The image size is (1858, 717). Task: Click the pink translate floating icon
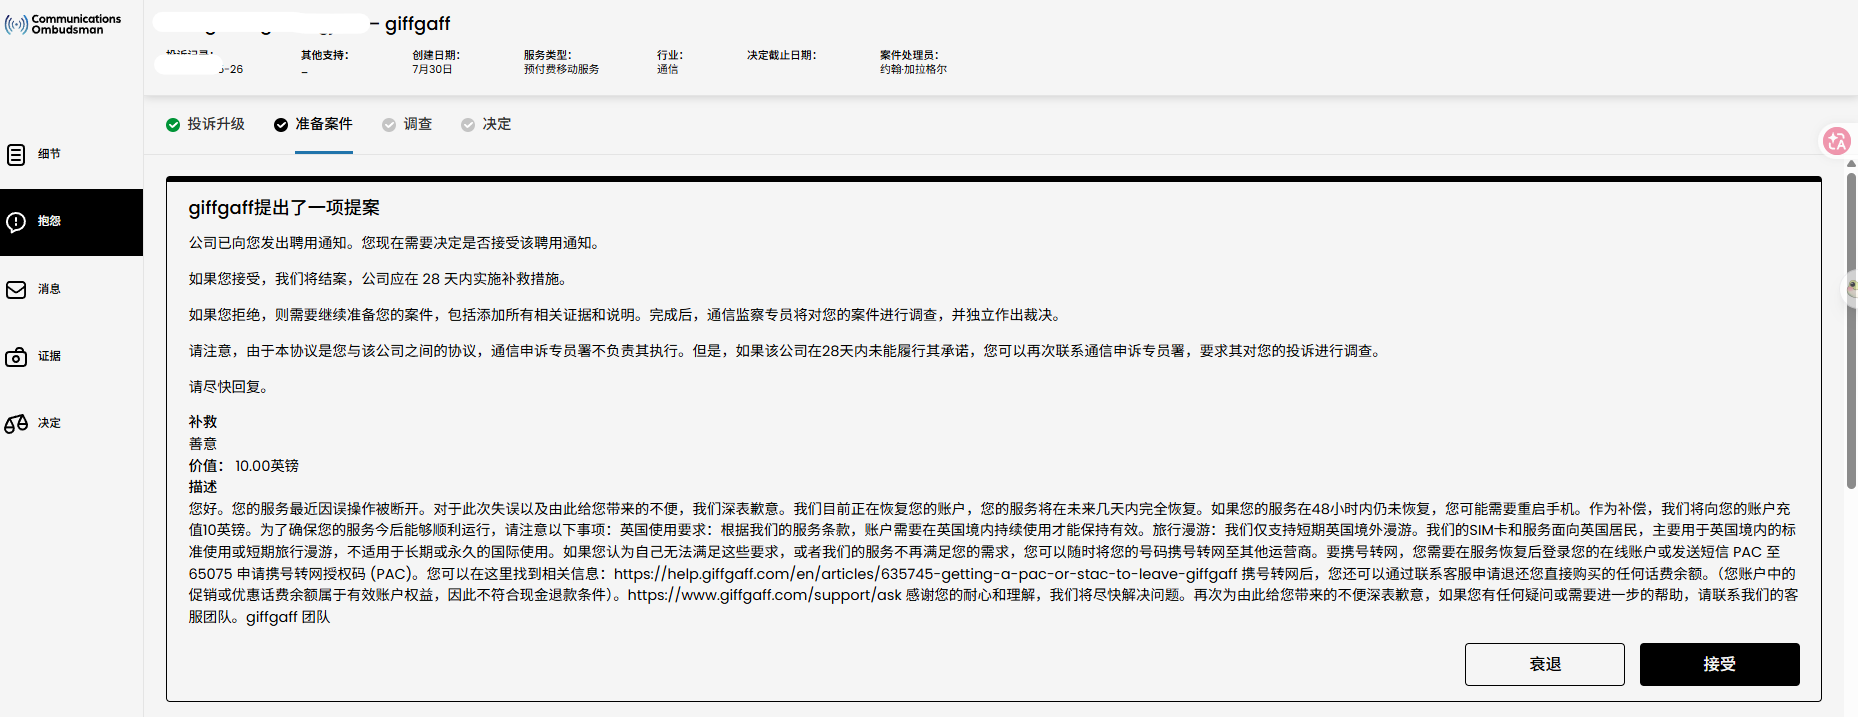coord(1836,141)
